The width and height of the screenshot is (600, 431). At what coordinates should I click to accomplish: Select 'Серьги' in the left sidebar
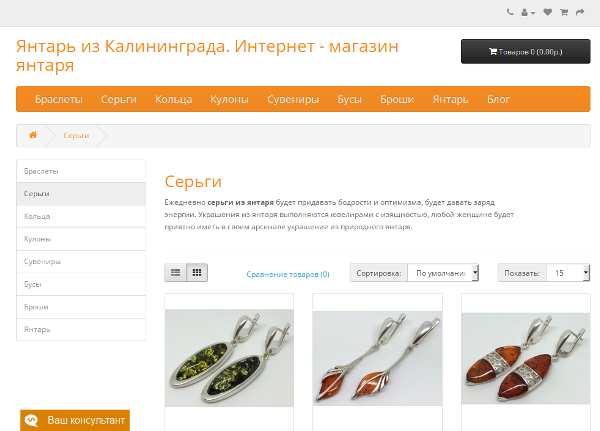(81, 194)
